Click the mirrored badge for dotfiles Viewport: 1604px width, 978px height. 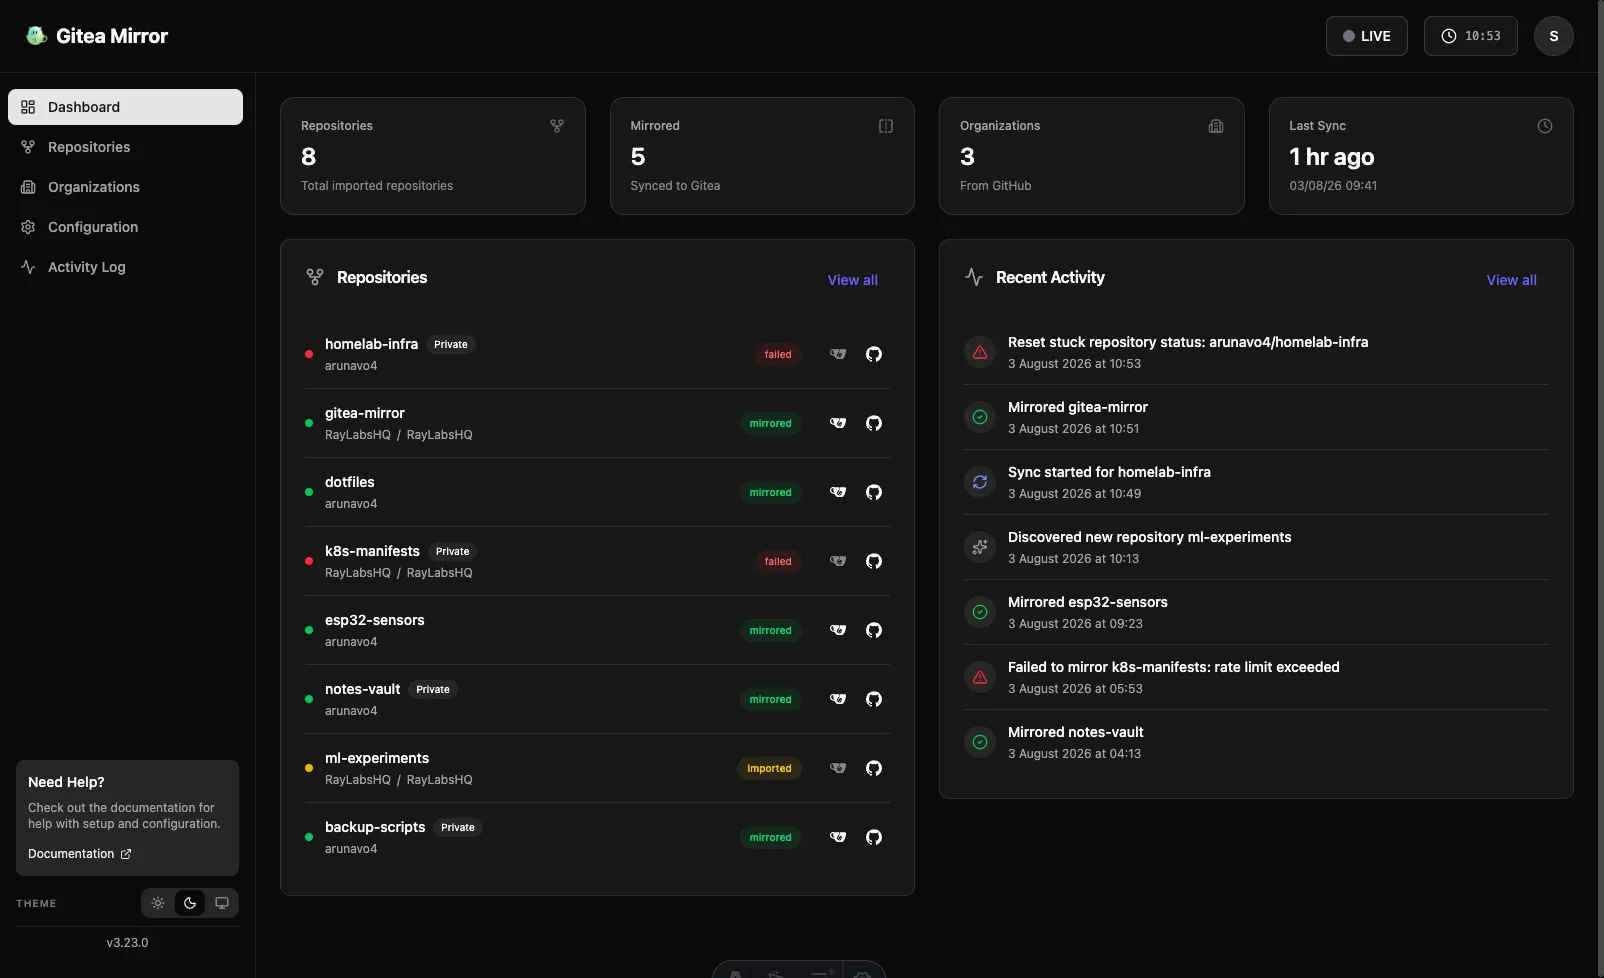[x=770, y=492]
